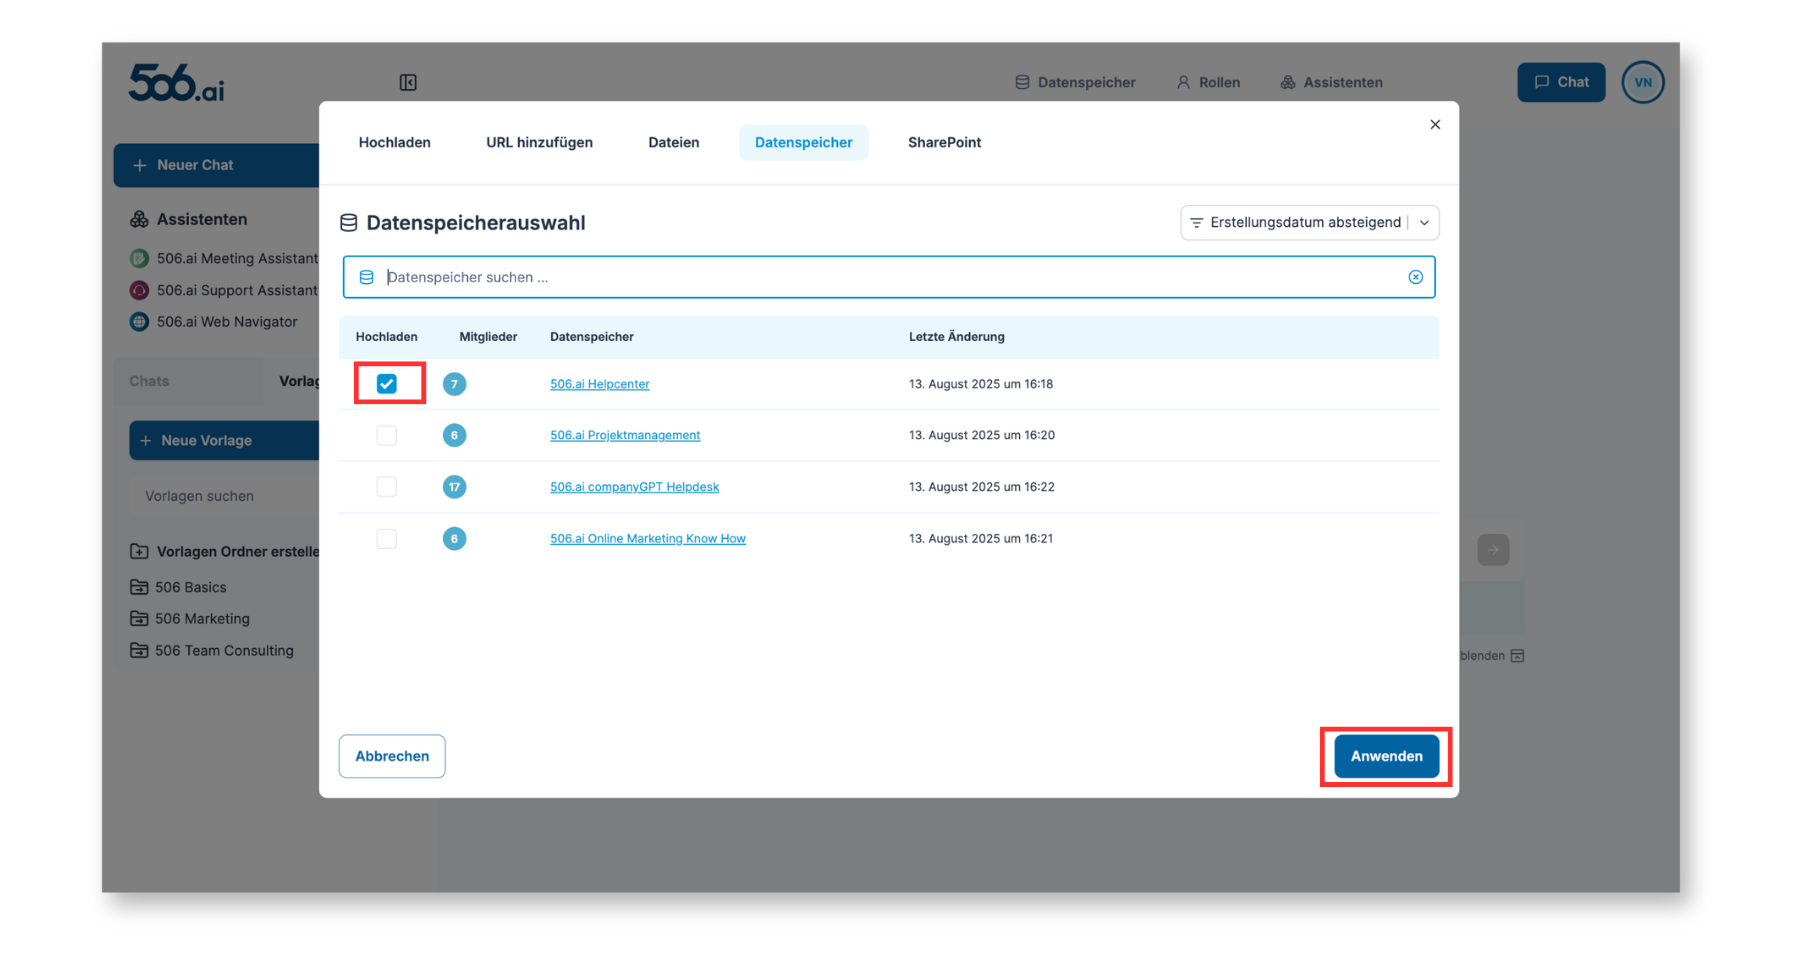
Task: Click member count badge for 506.ai Projektmanagement
Action: 454,435
